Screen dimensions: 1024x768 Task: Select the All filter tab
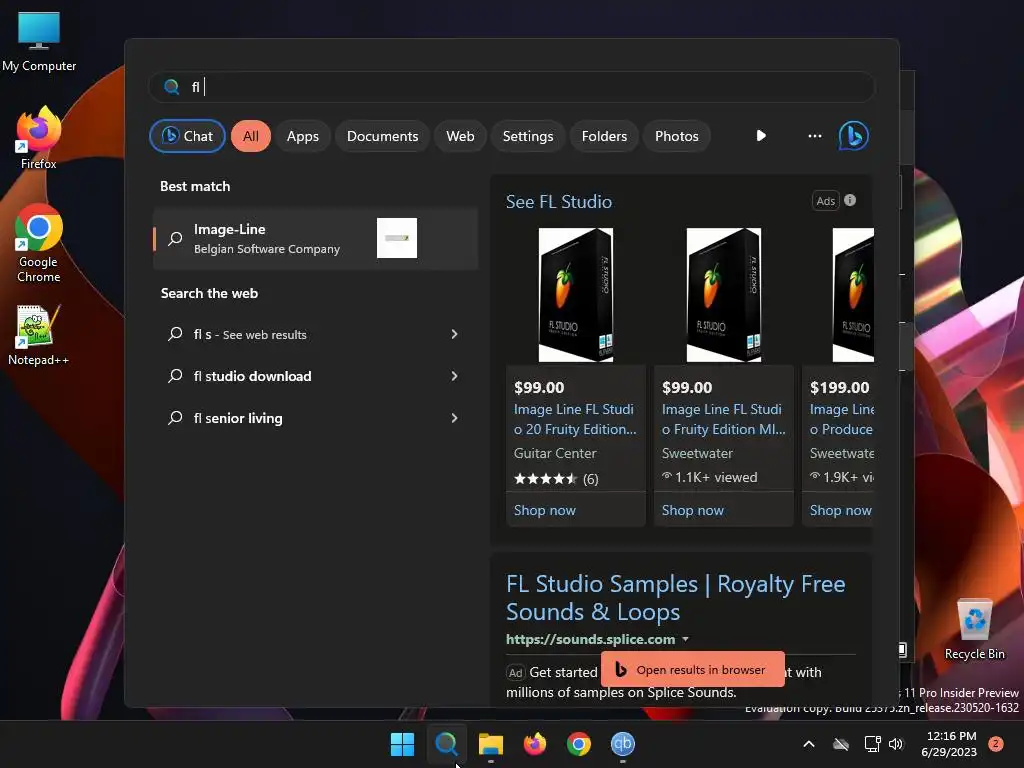tap(251, 136)
